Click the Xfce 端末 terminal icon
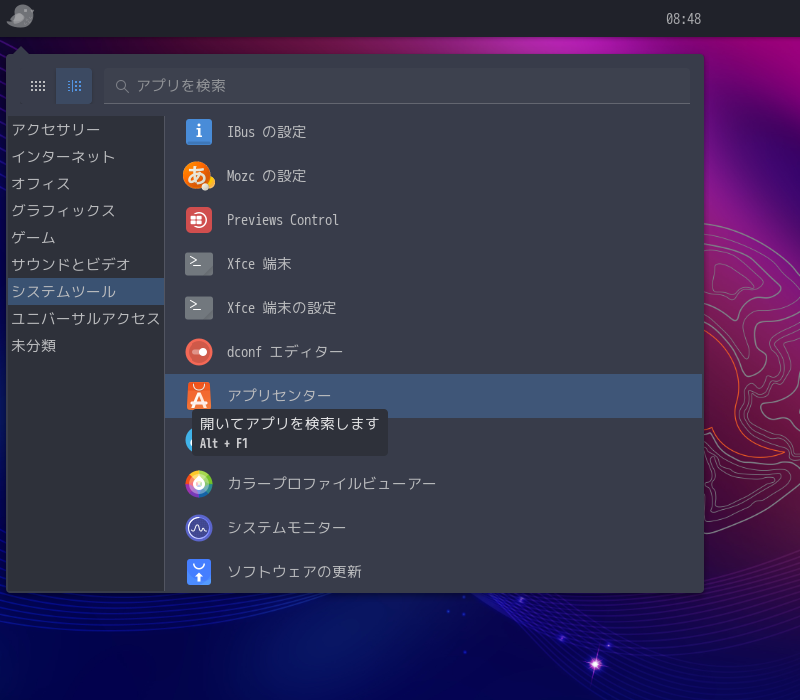Image resolution: width=800 pixels, height=700 pixels. (199, 264)
